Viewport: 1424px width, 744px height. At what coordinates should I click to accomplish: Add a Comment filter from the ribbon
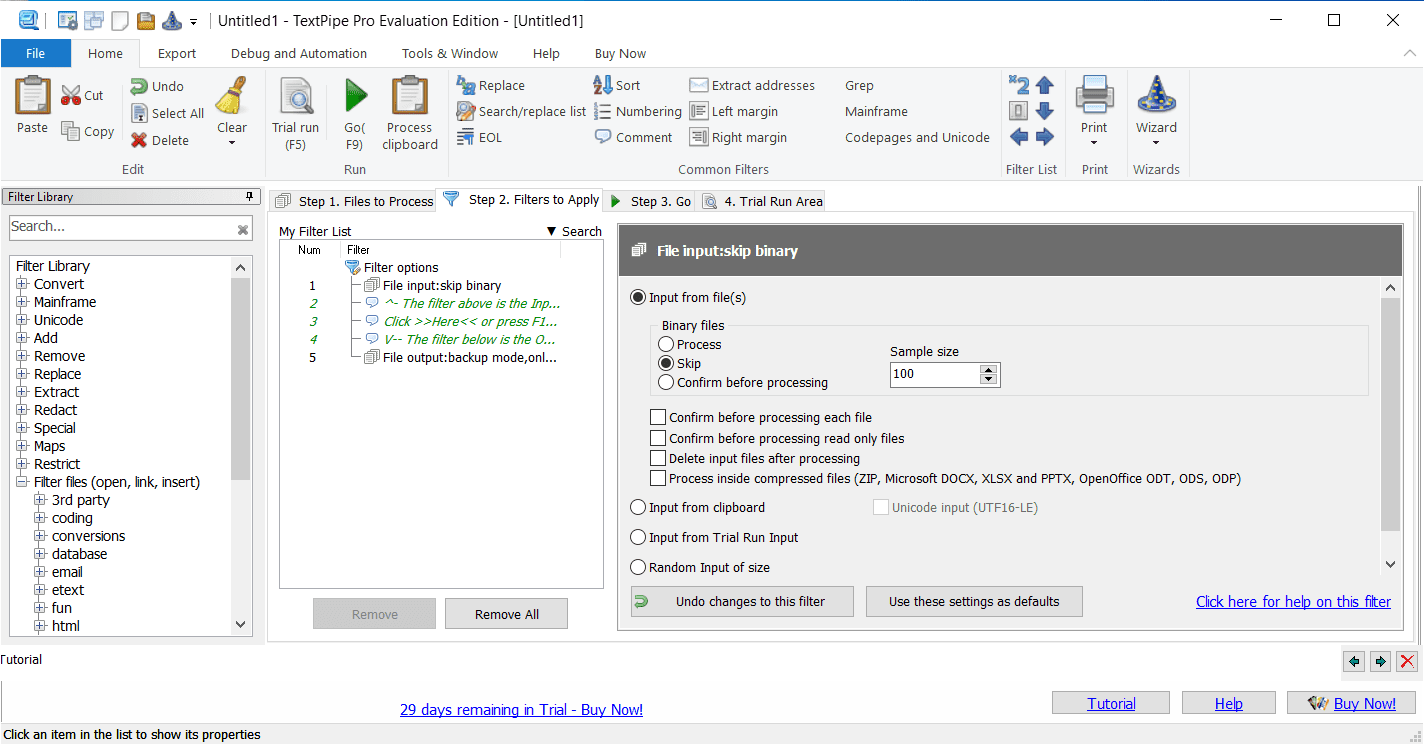point(633,138)
